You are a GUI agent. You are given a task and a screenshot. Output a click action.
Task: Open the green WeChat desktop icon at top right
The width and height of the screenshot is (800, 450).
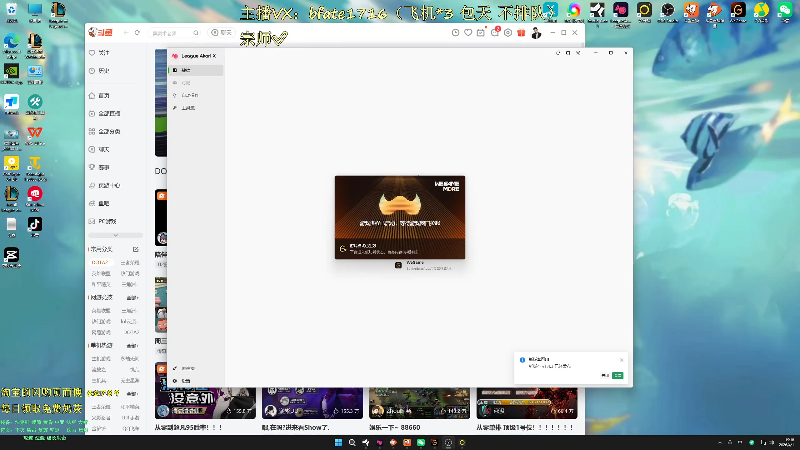click(785, 12)
